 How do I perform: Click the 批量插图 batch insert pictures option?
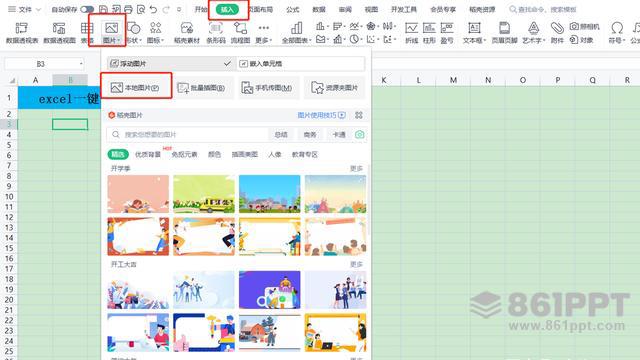[x=202, y=88]
